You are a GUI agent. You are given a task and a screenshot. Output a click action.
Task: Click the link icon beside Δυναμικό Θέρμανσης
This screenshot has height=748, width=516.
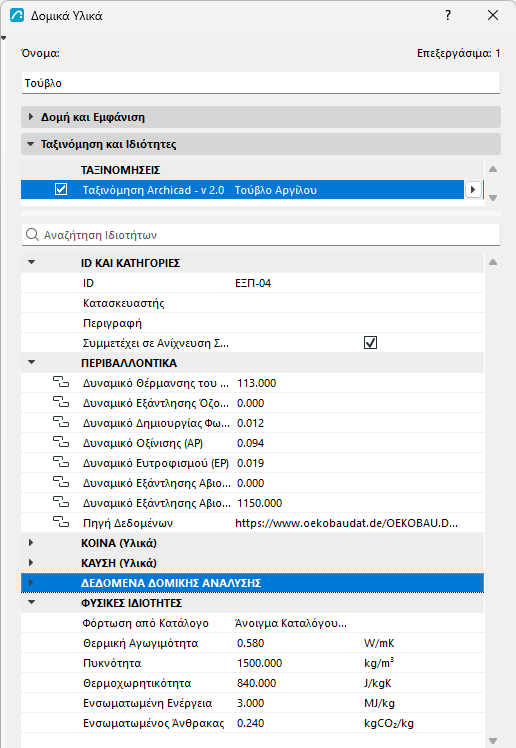pos(61,383)
